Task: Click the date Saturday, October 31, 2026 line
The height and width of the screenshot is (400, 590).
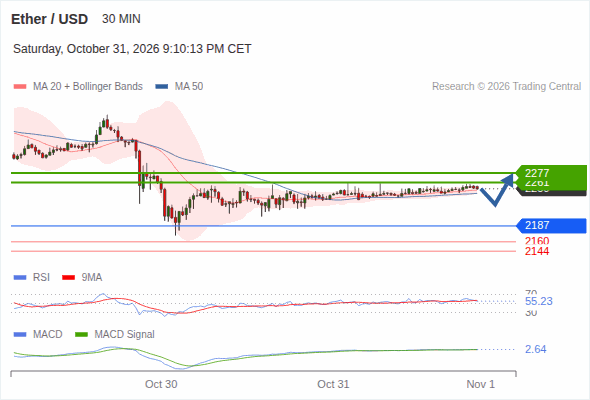Action: click(132, 49)
